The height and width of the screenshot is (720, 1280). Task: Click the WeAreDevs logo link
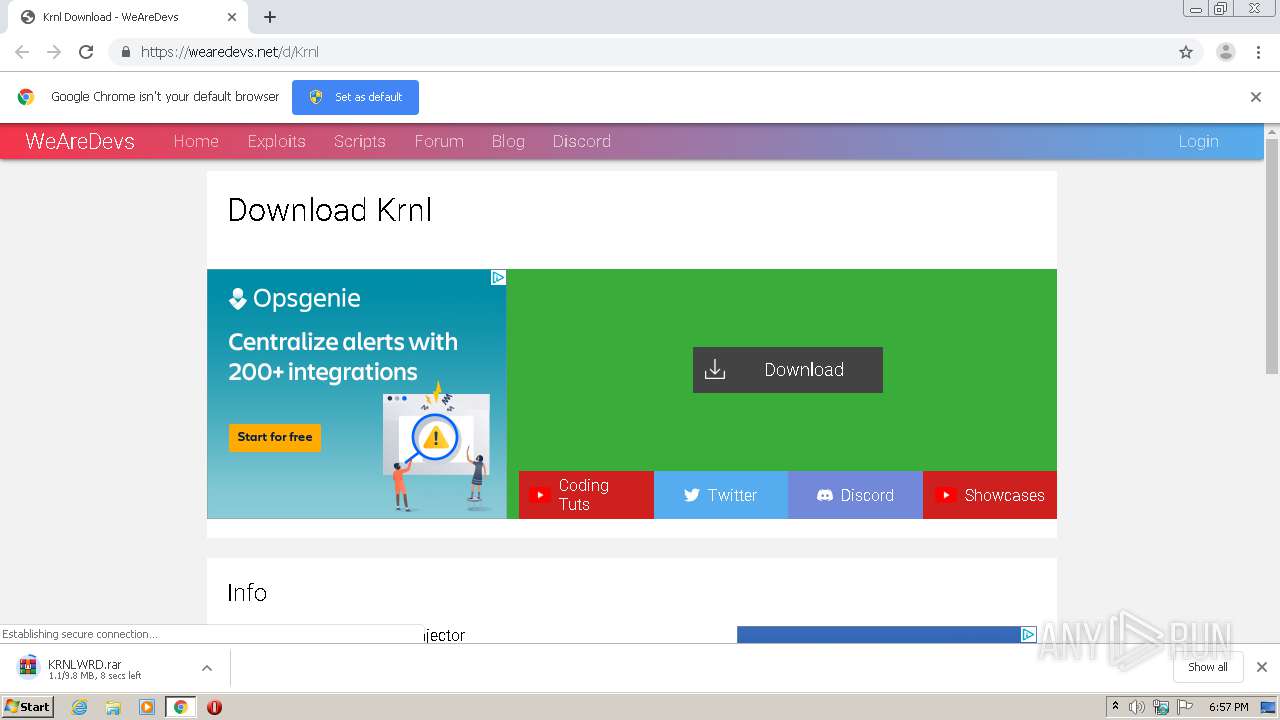coord(80,141)
